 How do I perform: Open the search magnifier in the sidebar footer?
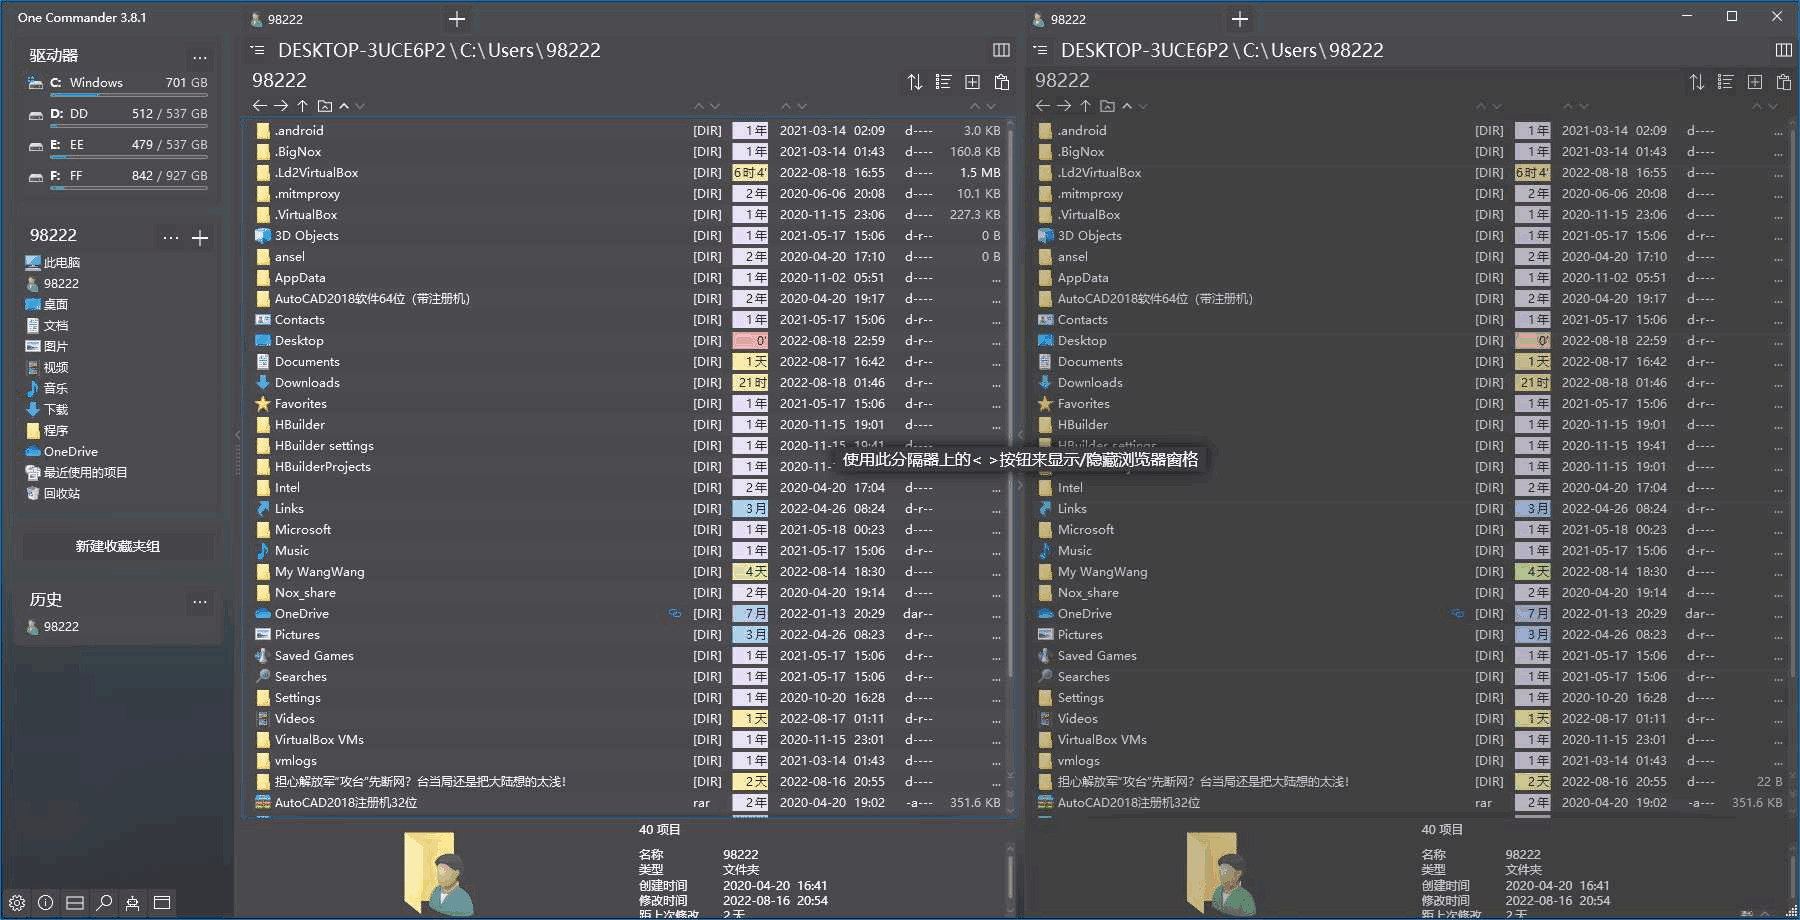(104, 902)
